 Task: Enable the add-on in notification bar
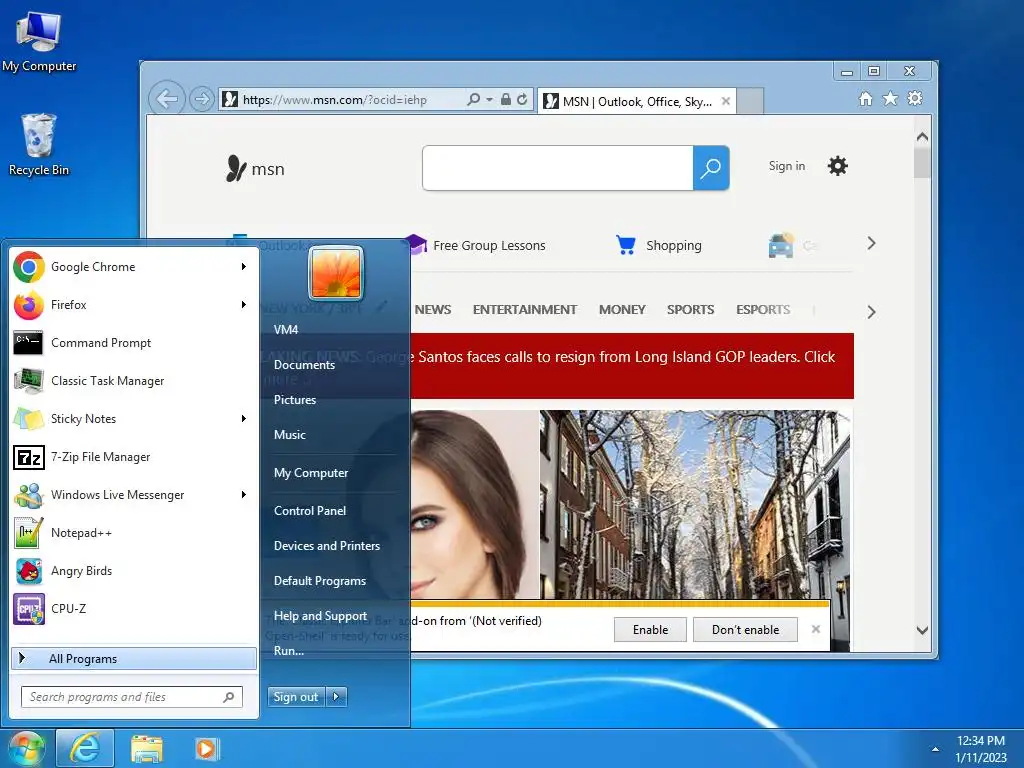[650, 630]
